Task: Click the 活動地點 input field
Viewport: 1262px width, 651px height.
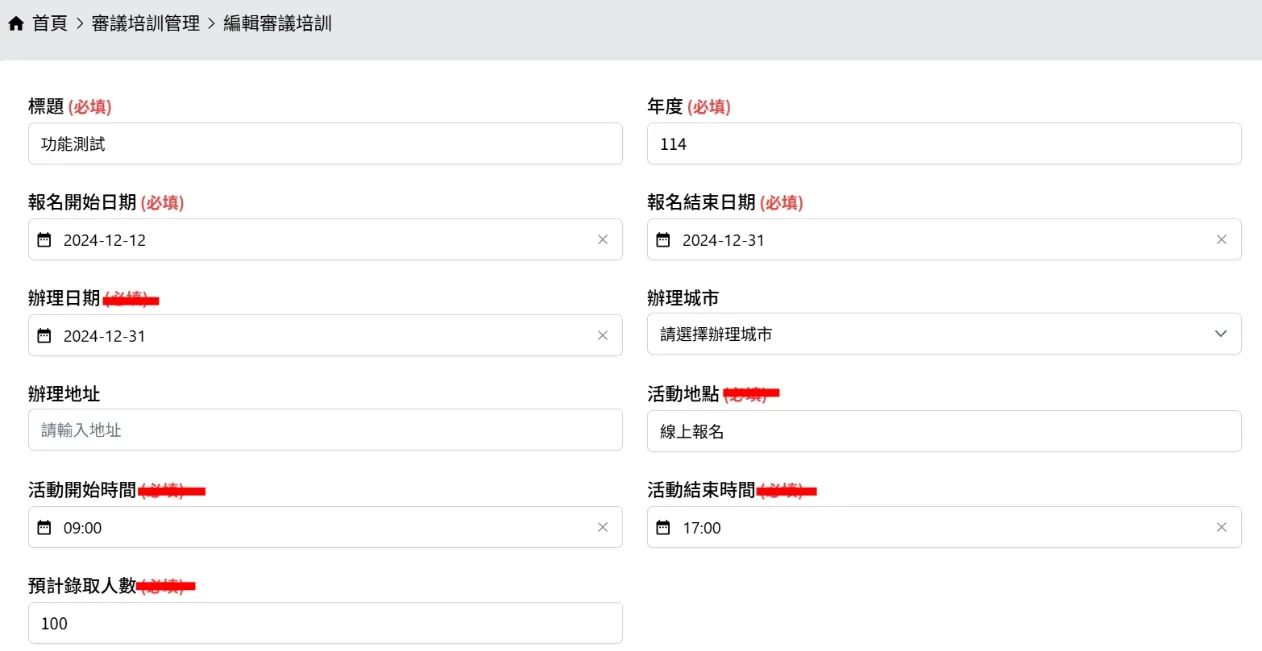Action: (x=943, y=431)
